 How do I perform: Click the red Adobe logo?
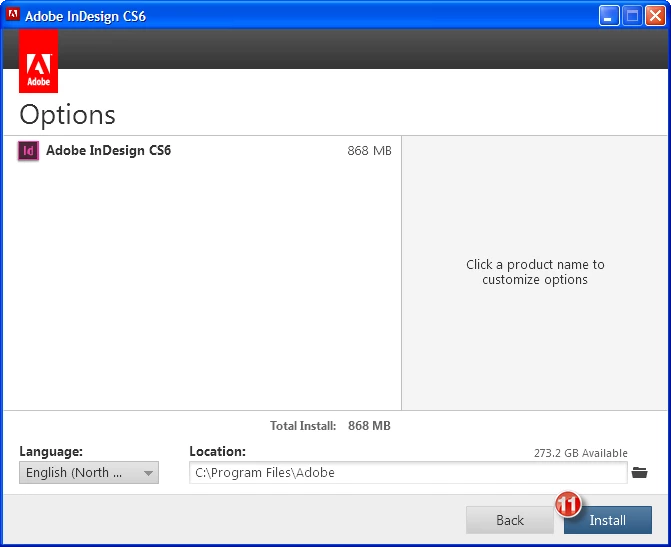click(39, 61)
